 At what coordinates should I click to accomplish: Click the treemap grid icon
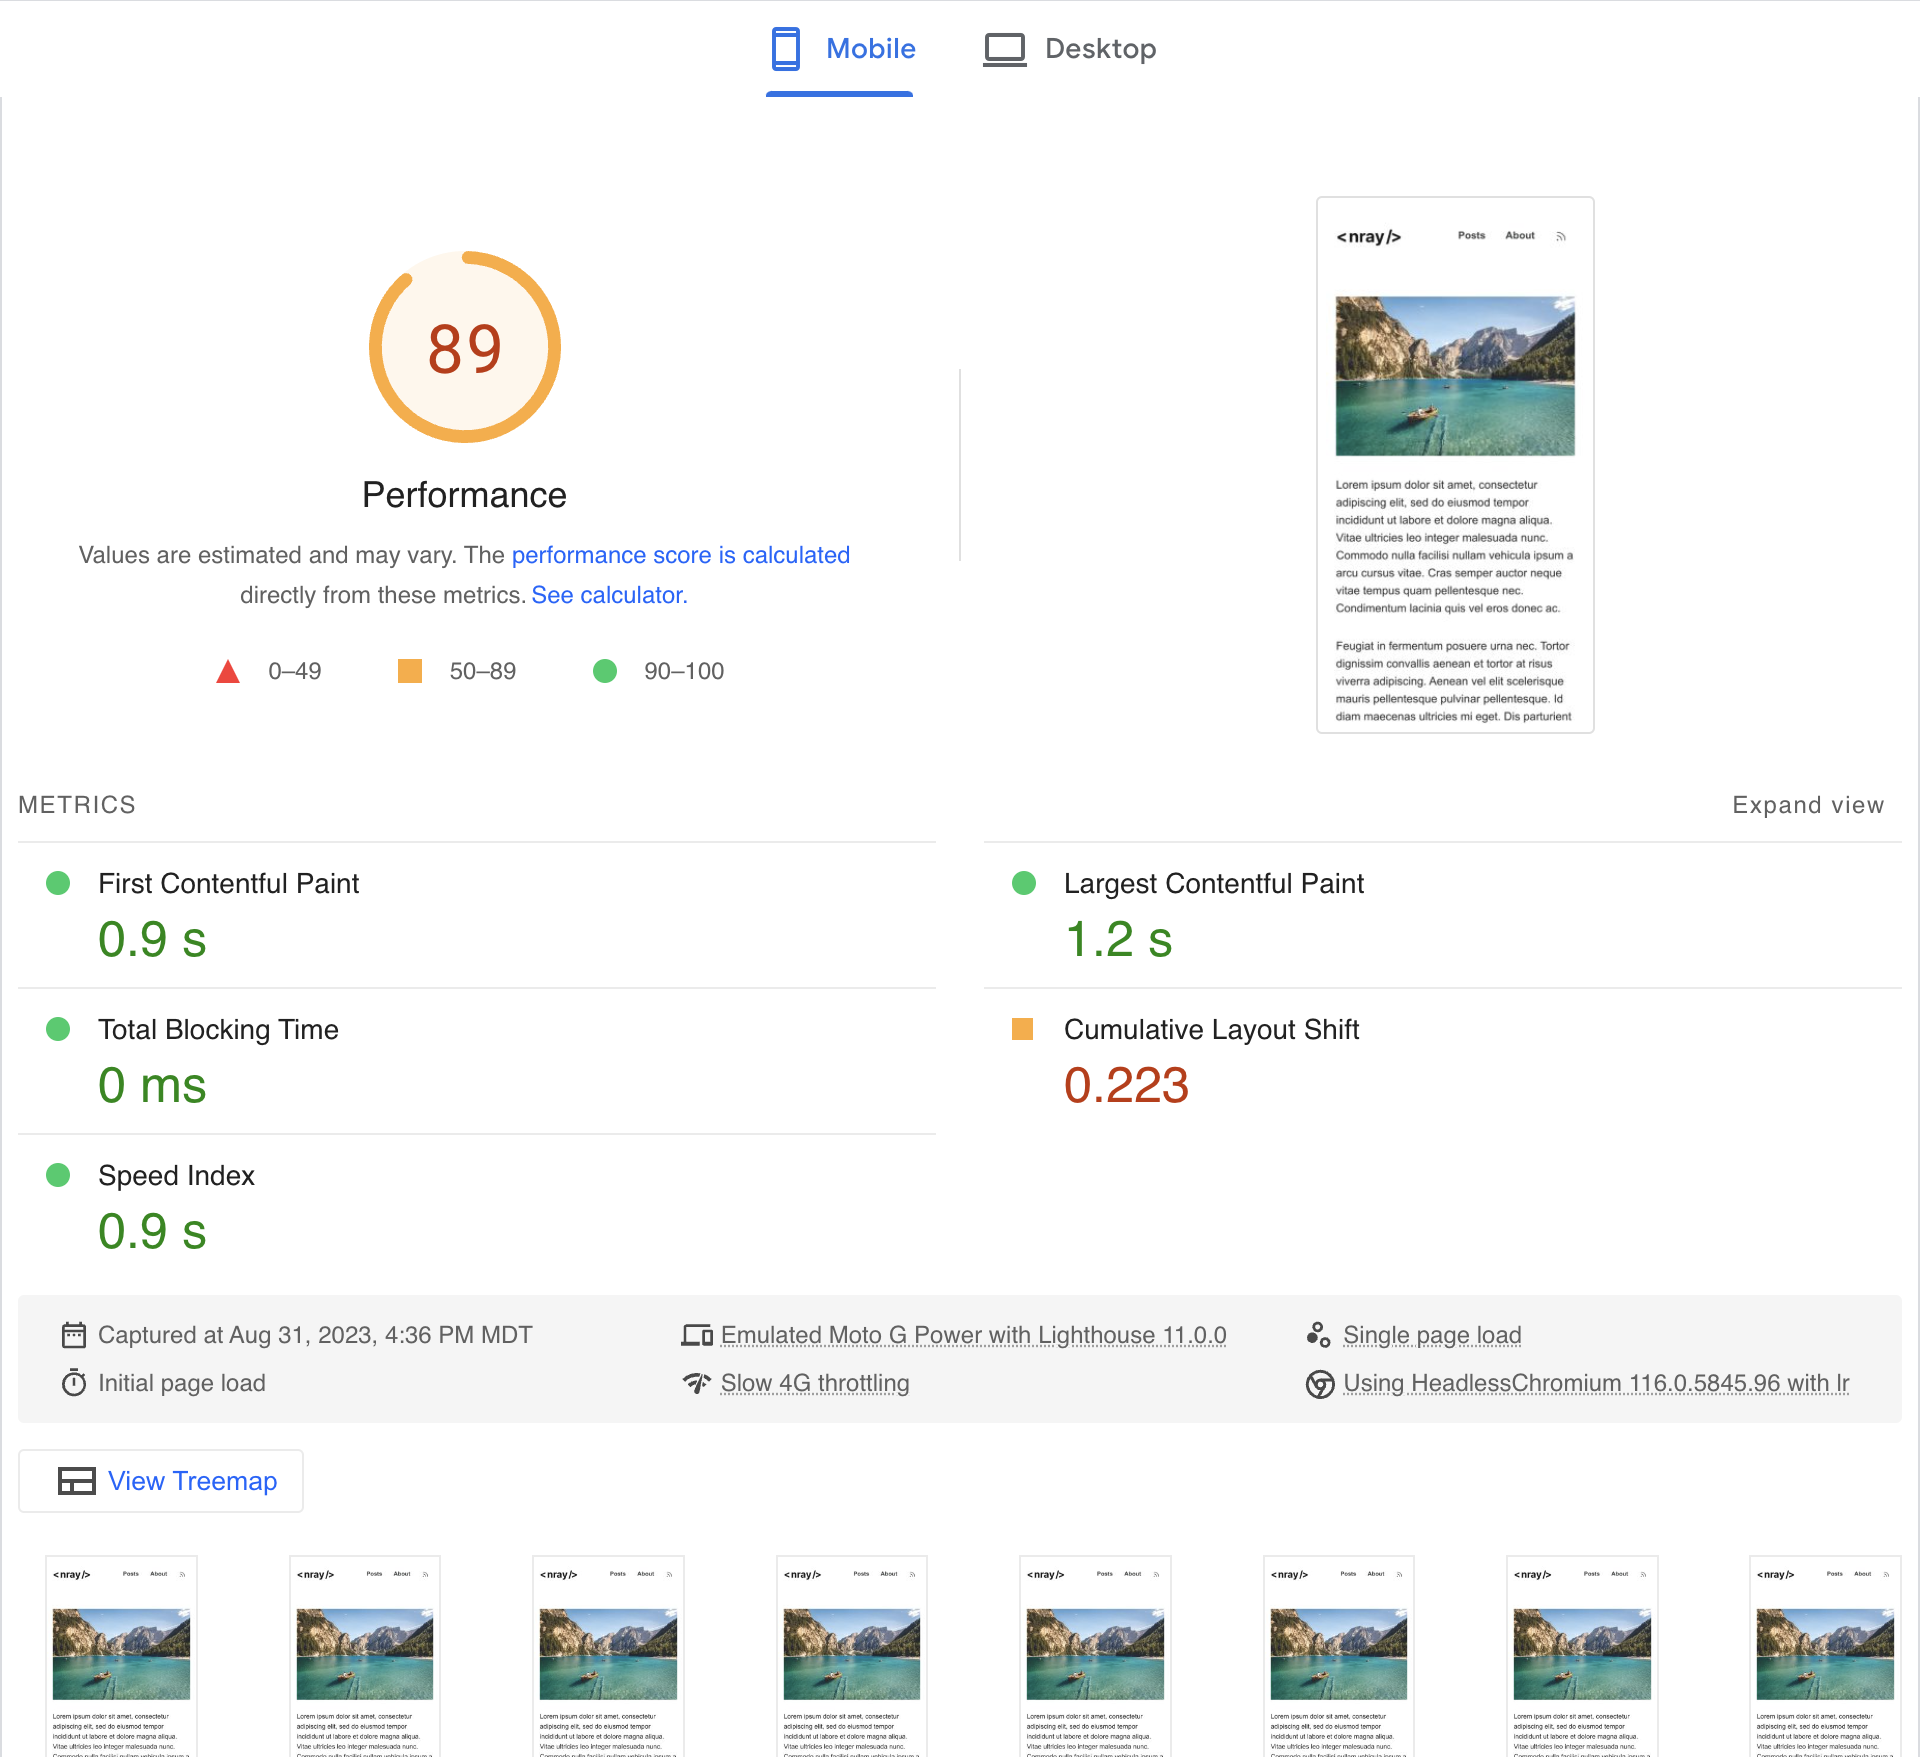pyautogui.click(x=77, y=1481)
